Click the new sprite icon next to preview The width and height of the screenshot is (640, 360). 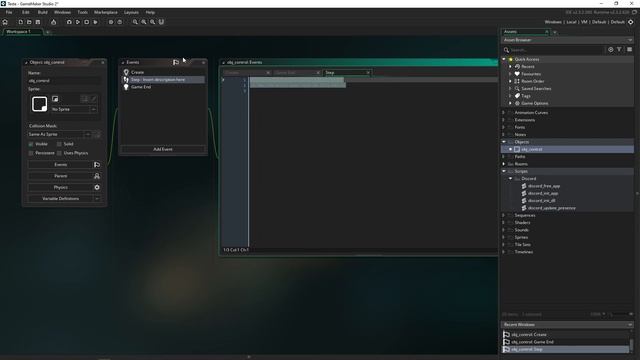tap(55, 99)
